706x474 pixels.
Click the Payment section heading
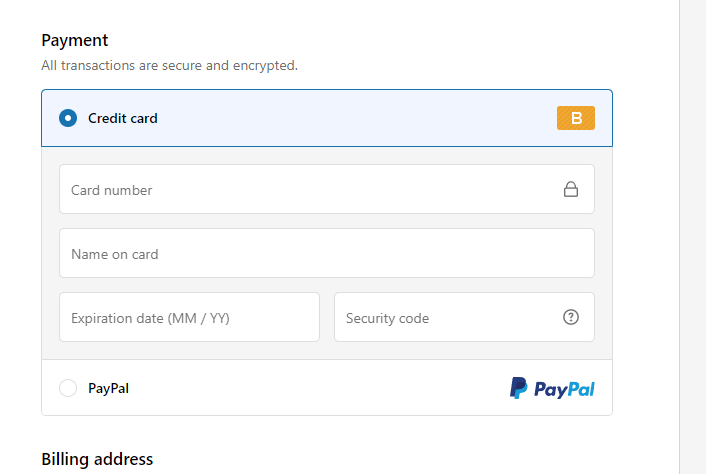click(75, 40)
